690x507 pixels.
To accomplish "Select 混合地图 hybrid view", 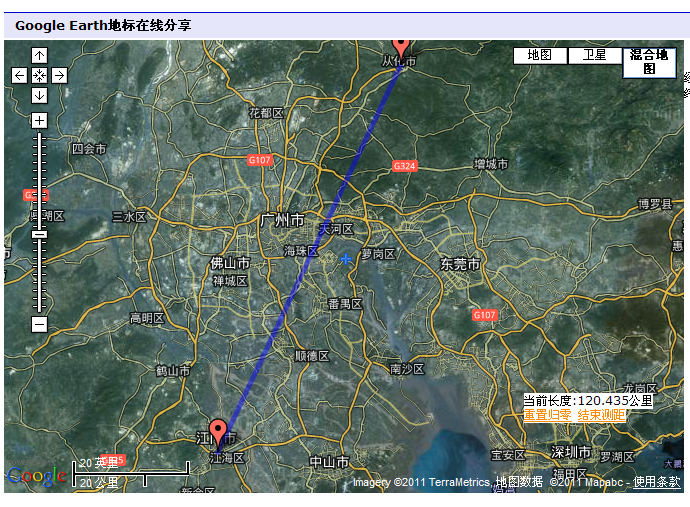I will 650,62.
